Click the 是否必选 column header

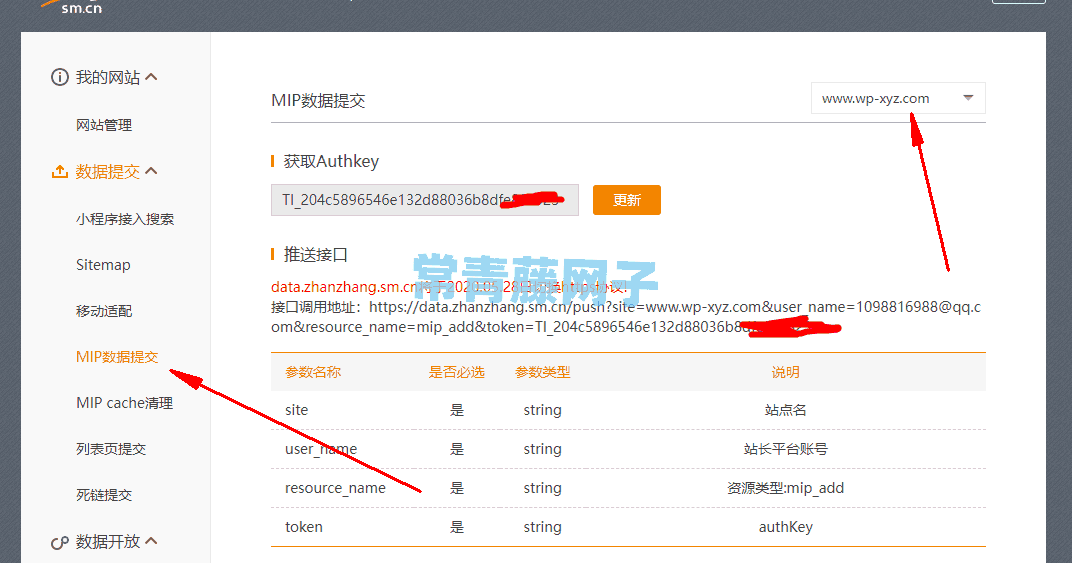457,372
